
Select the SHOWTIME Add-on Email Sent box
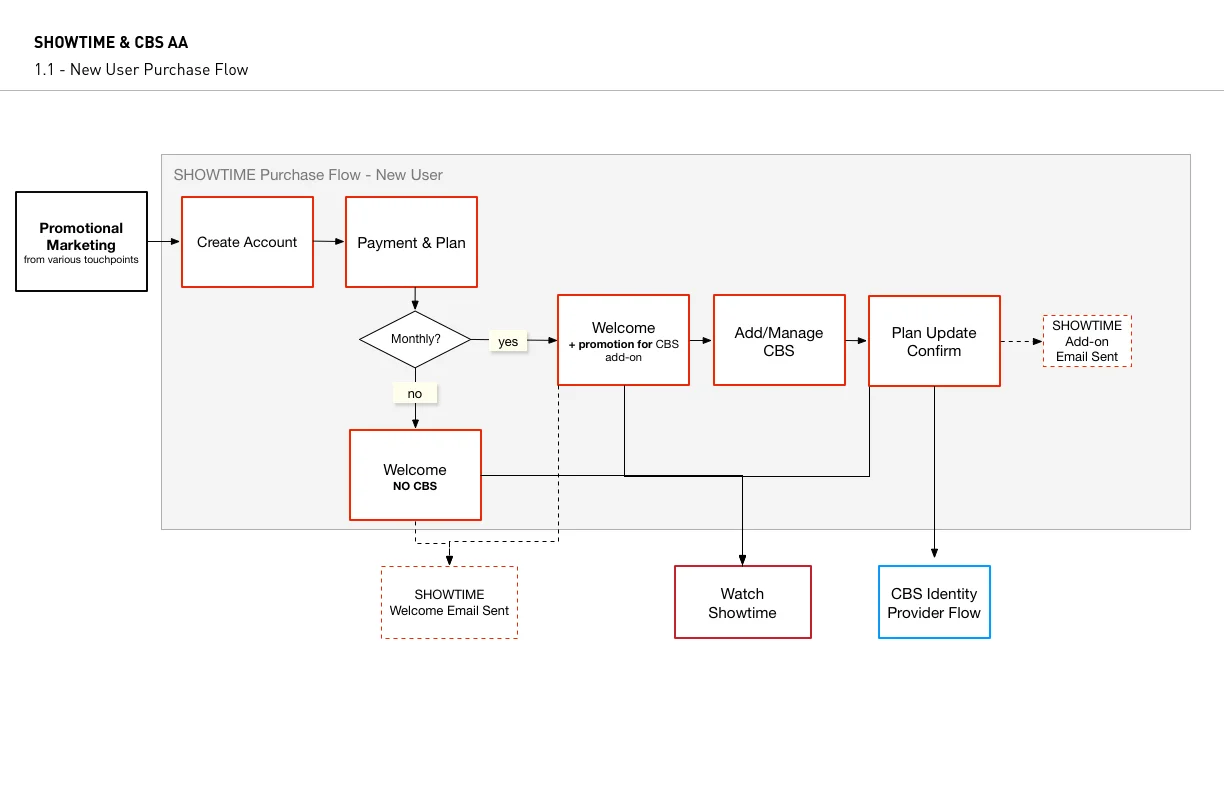tap(1087, 341)
